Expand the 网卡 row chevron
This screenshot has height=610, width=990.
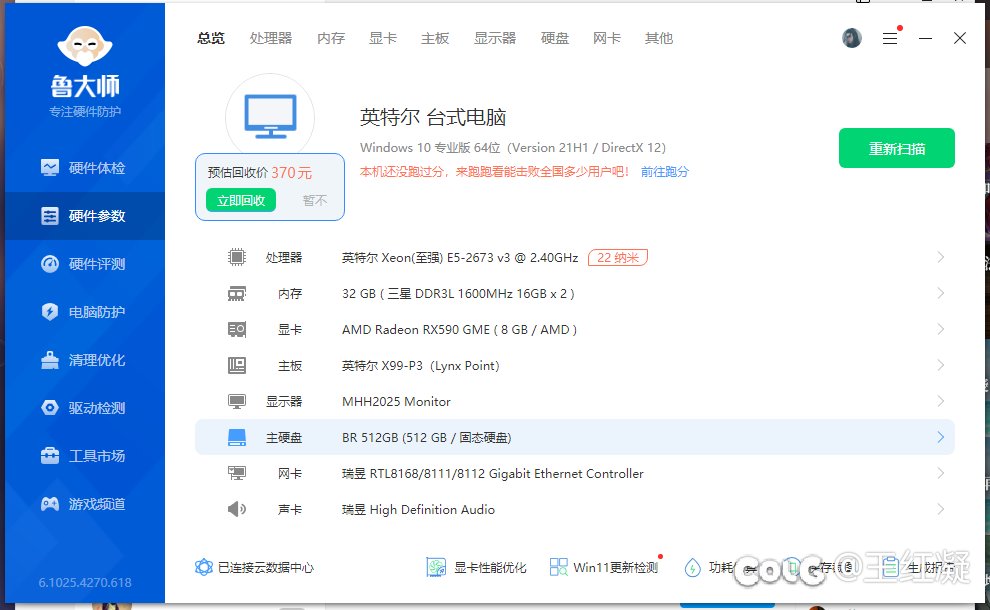pyautogui.click(x=940, y=473)
